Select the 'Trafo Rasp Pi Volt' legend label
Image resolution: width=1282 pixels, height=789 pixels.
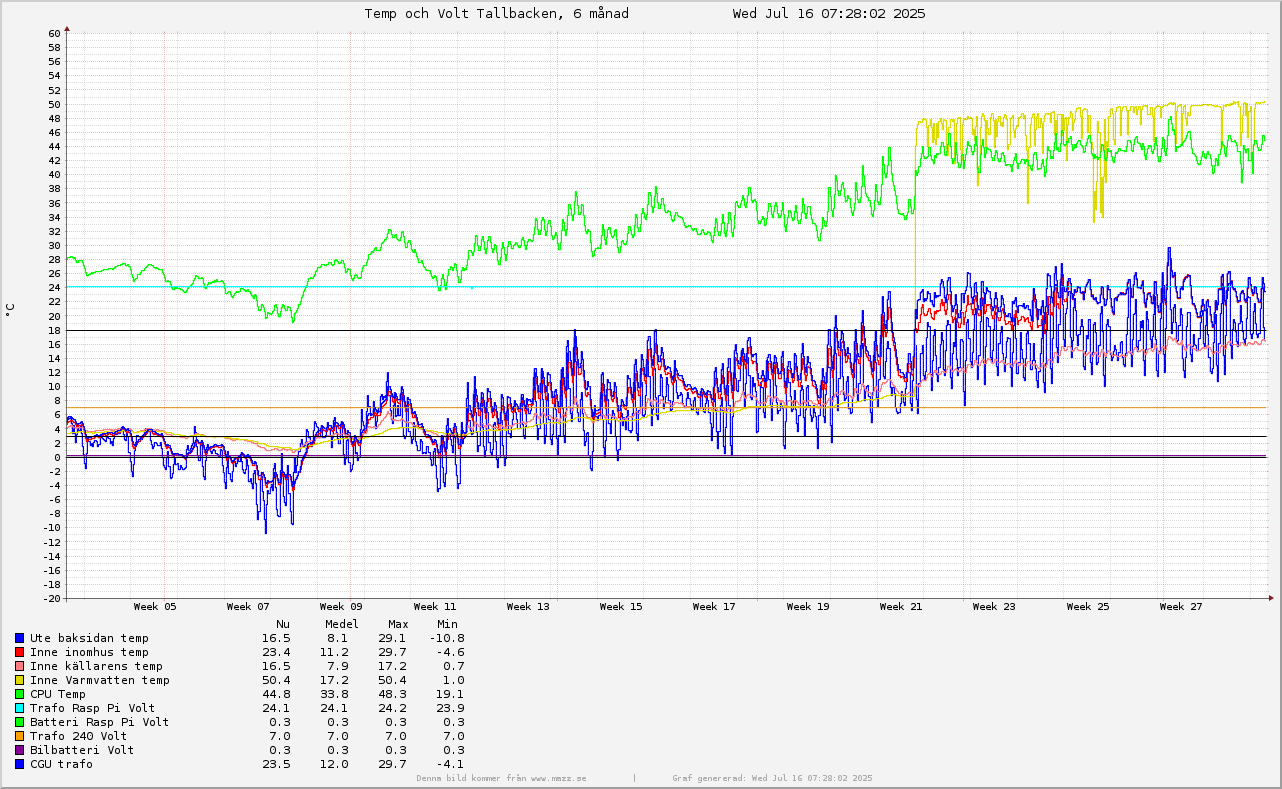click(93, 708)
